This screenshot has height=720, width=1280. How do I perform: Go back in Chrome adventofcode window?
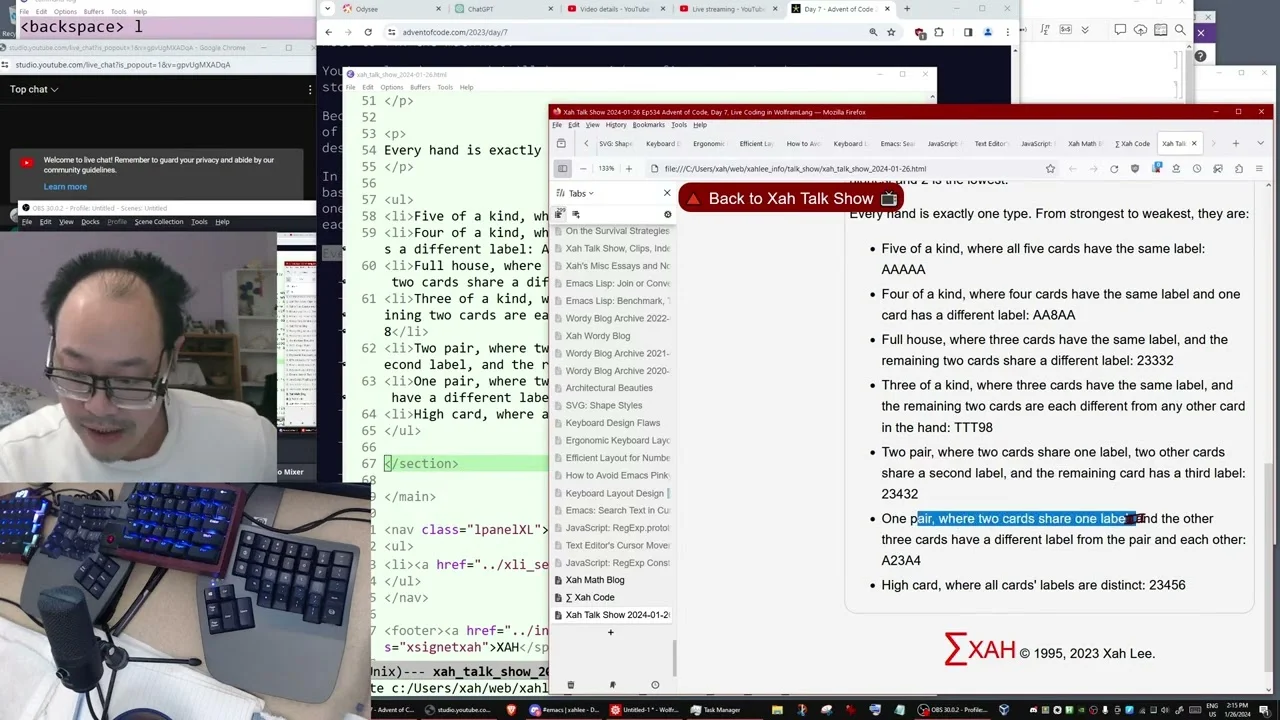point(328,32)
